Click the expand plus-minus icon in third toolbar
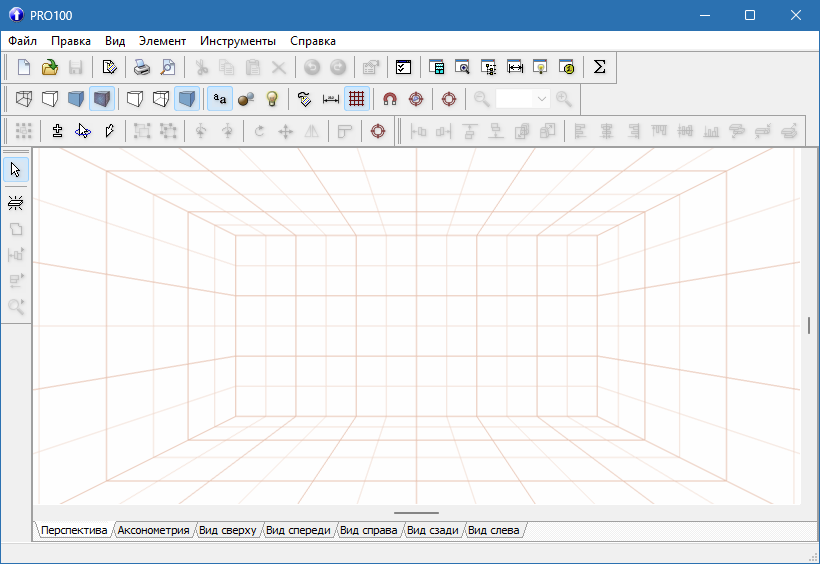 pos(57,131)
